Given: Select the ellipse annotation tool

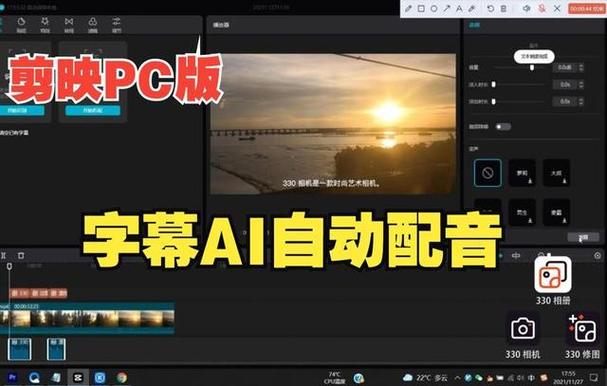Looking at the screenshot, I should click(434, 8).
